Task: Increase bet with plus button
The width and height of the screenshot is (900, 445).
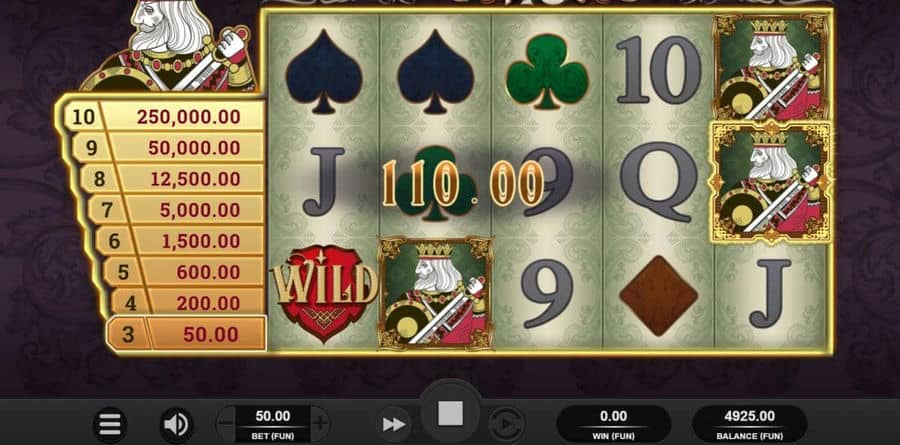Action: point(320,425)
